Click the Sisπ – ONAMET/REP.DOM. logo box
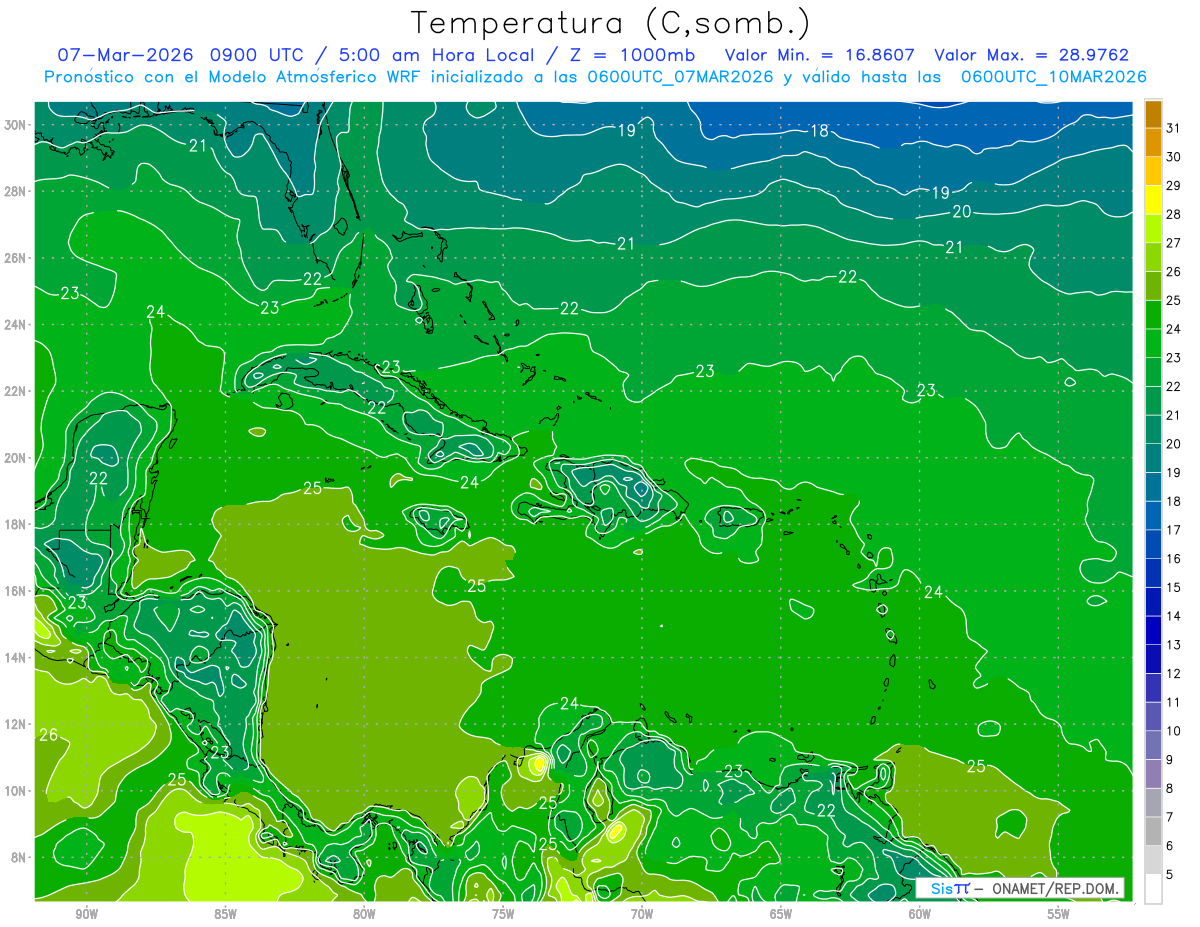The width and height of the screenshot is (1200, 927). pyautogui.click(x=1020, y=888)
